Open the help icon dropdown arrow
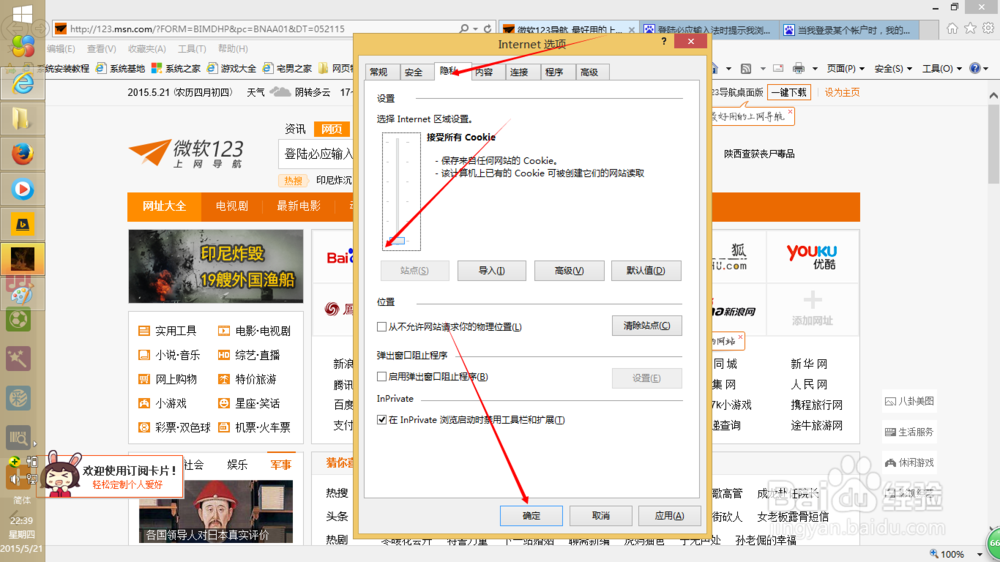The image size is (1000, 562). [x=986, y=69]
